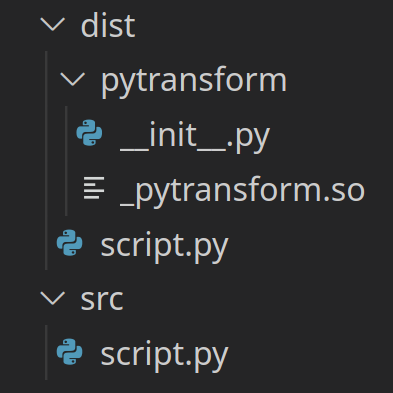Click the Python icon beside __init__.py
The image size is (393, 393).
(89, 133)
